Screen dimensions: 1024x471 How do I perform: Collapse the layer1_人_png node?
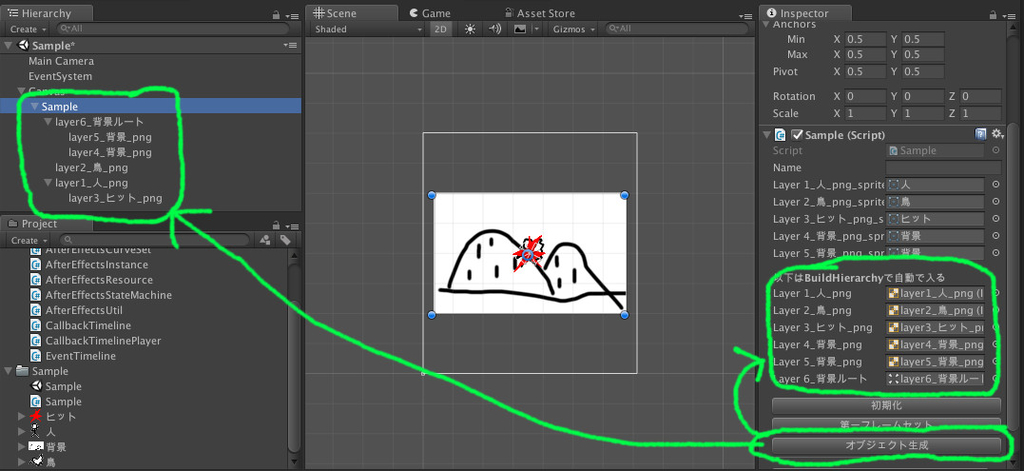click(48, 183)
